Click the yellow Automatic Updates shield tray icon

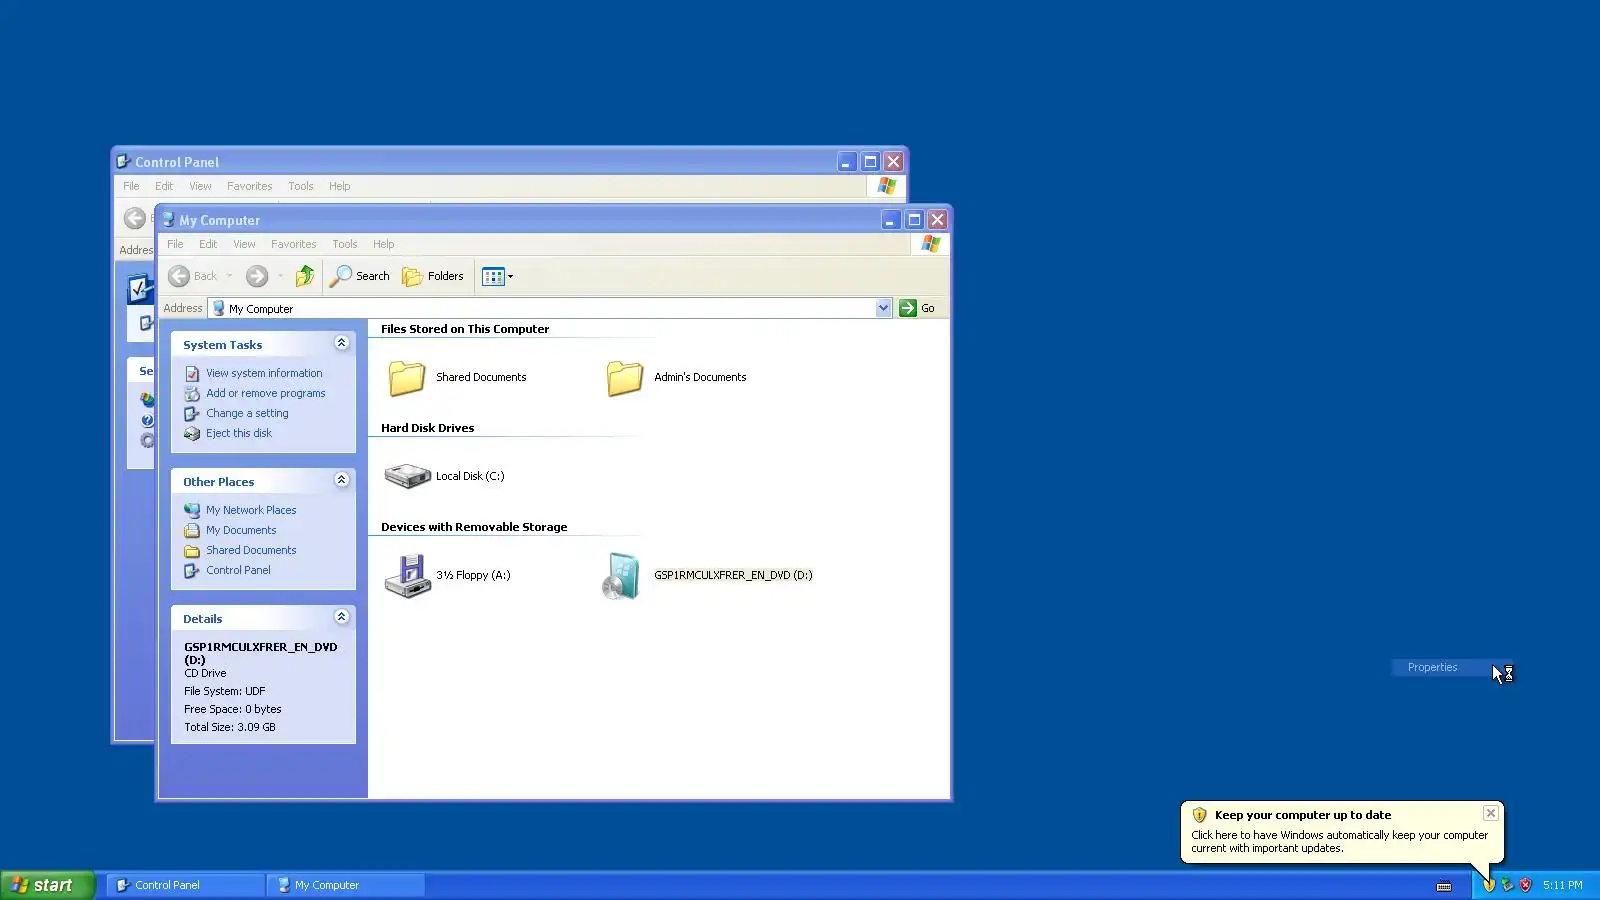point(1489,885)
